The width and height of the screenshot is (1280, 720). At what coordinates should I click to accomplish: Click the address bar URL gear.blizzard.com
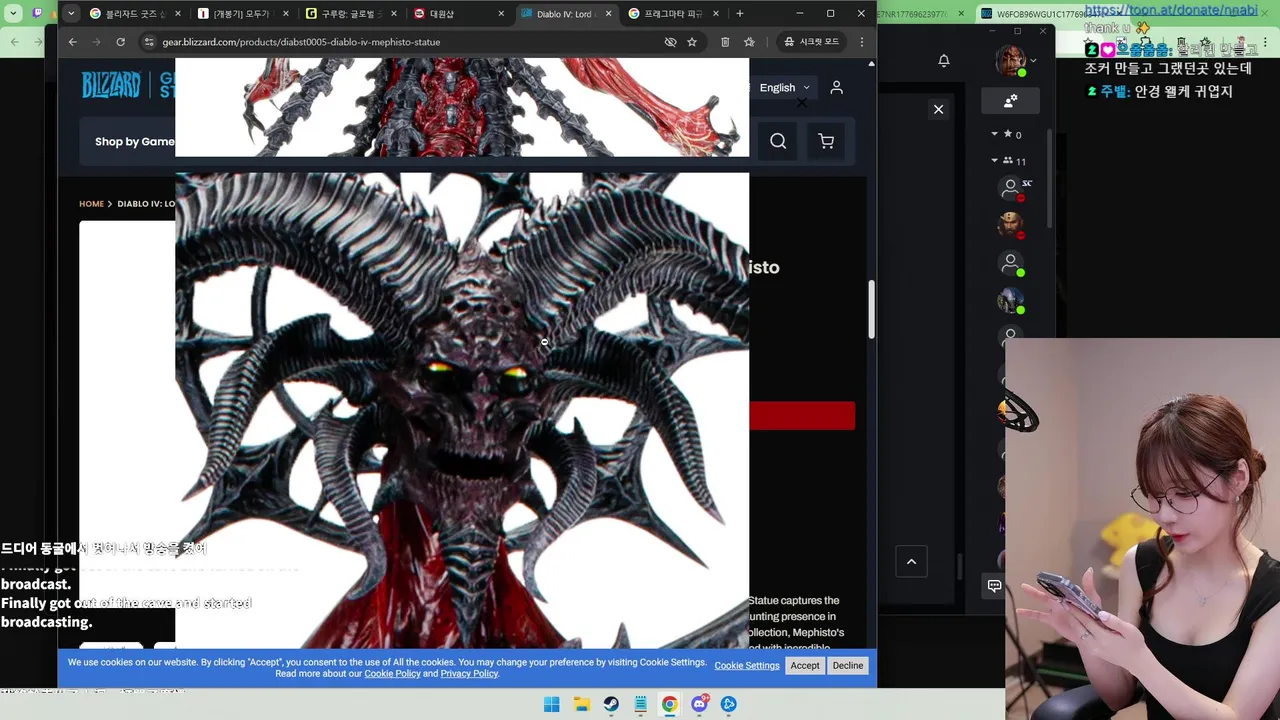(301, 42)
